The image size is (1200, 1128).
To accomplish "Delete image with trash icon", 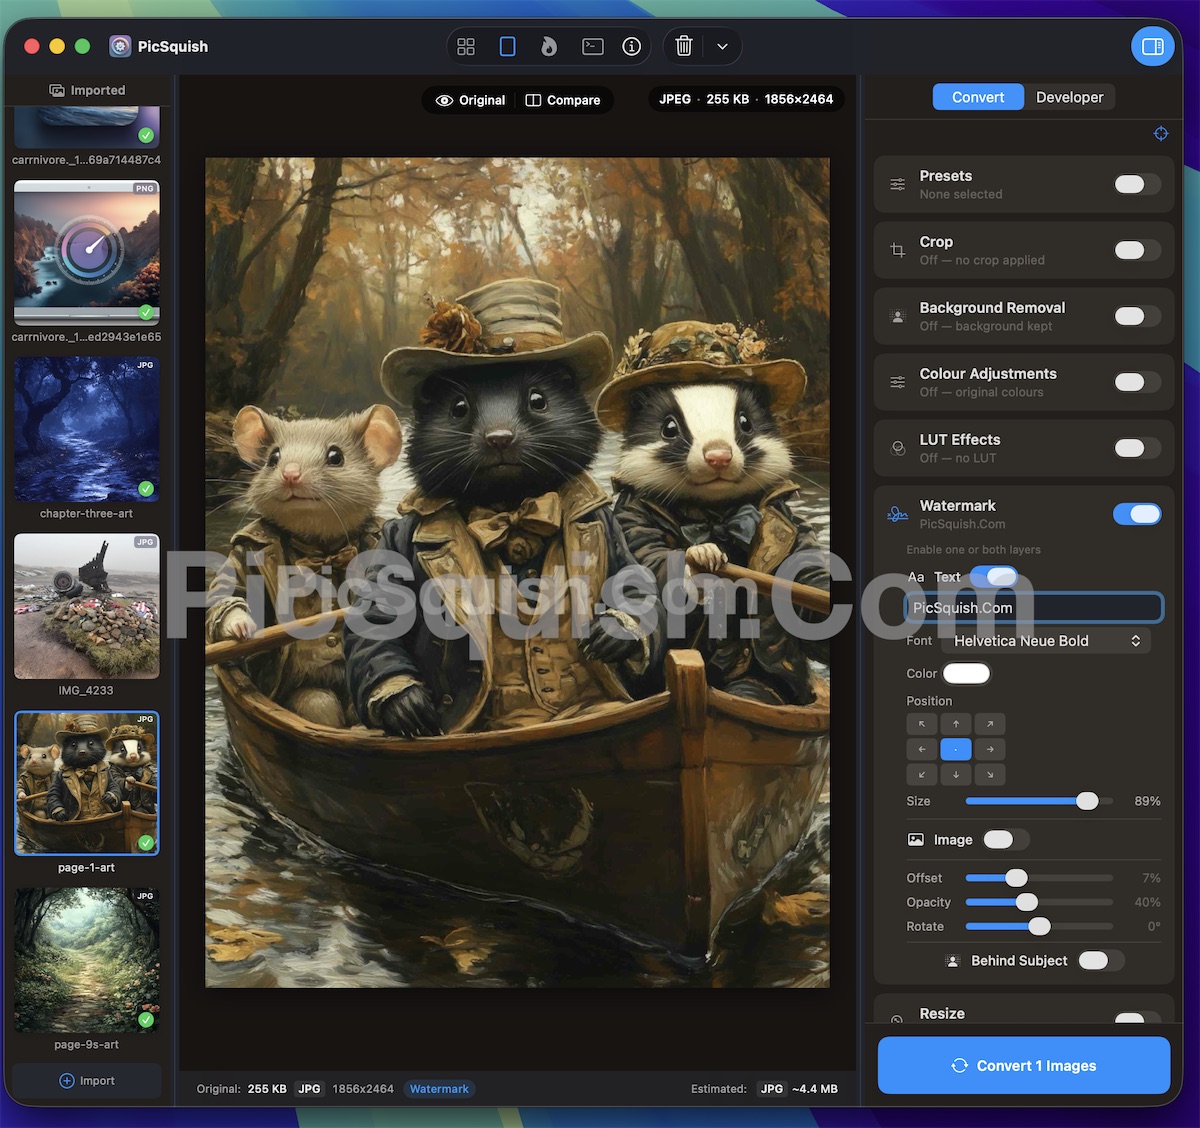I will [x=684, y=46].
